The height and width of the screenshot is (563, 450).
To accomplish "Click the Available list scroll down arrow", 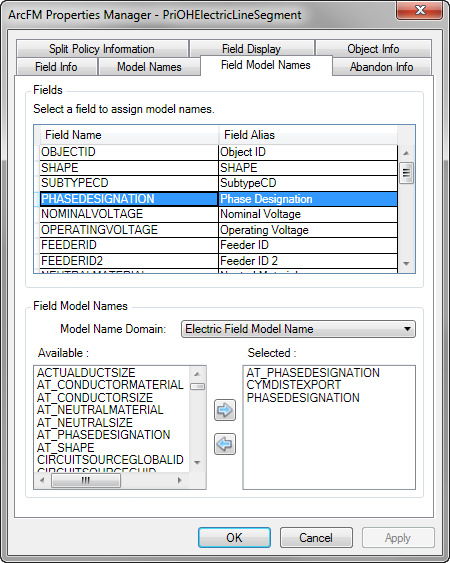I will (197, 462).
